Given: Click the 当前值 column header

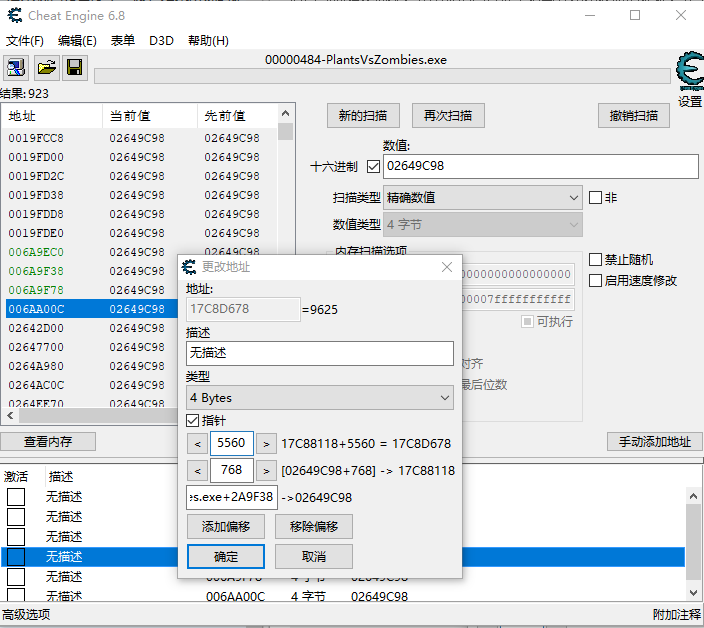Looking at the screenshot, I should click(x=150, y=116).
